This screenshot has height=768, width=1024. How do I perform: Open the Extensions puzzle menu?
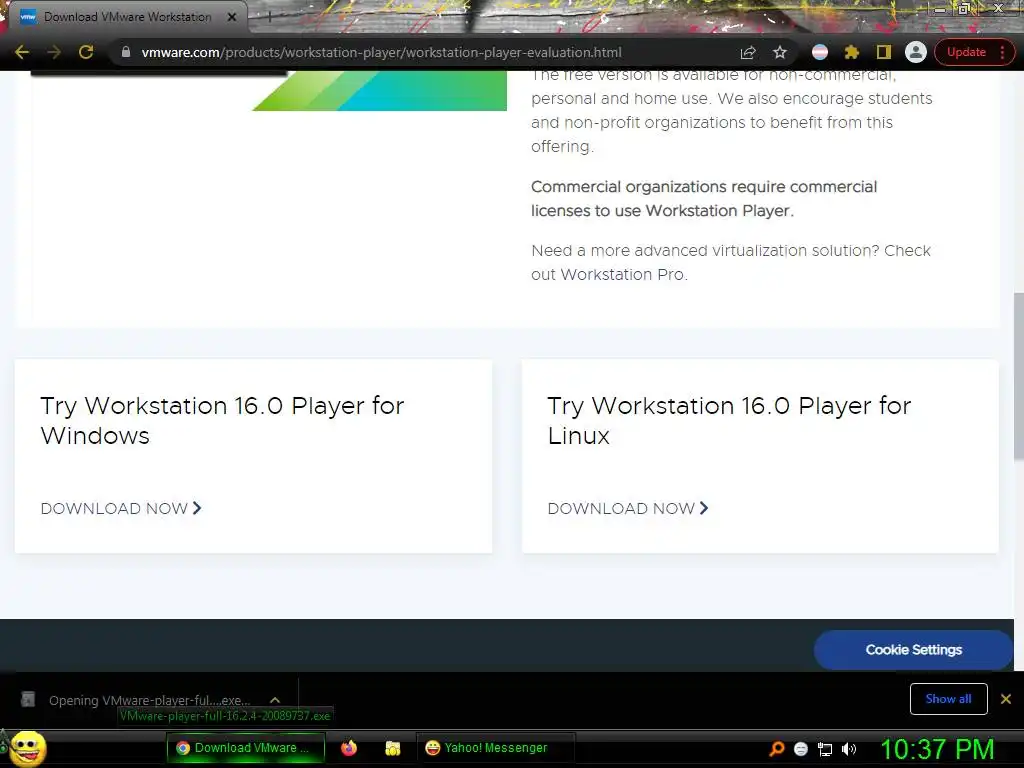(852, 52)
